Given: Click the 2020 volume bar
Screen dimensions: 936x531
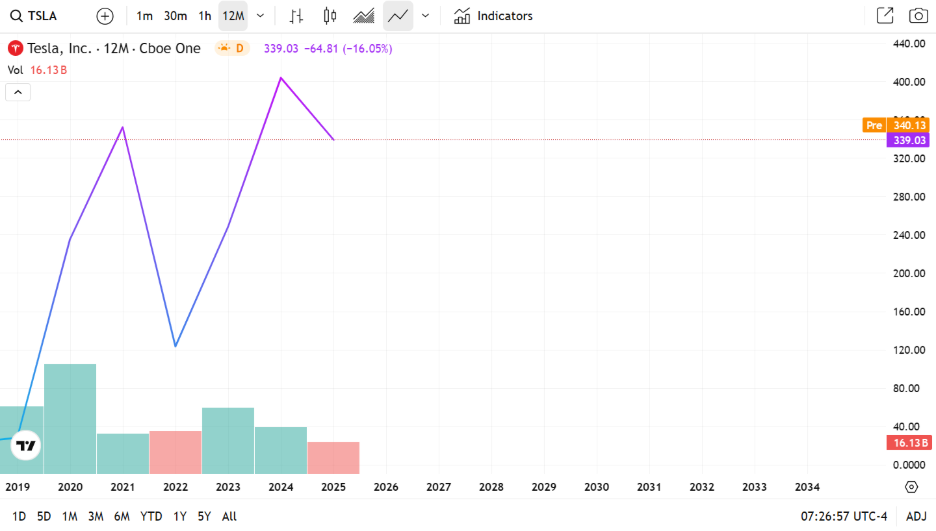Looking at the screenshot, I should pyautogui.click(x=70, y=419).
